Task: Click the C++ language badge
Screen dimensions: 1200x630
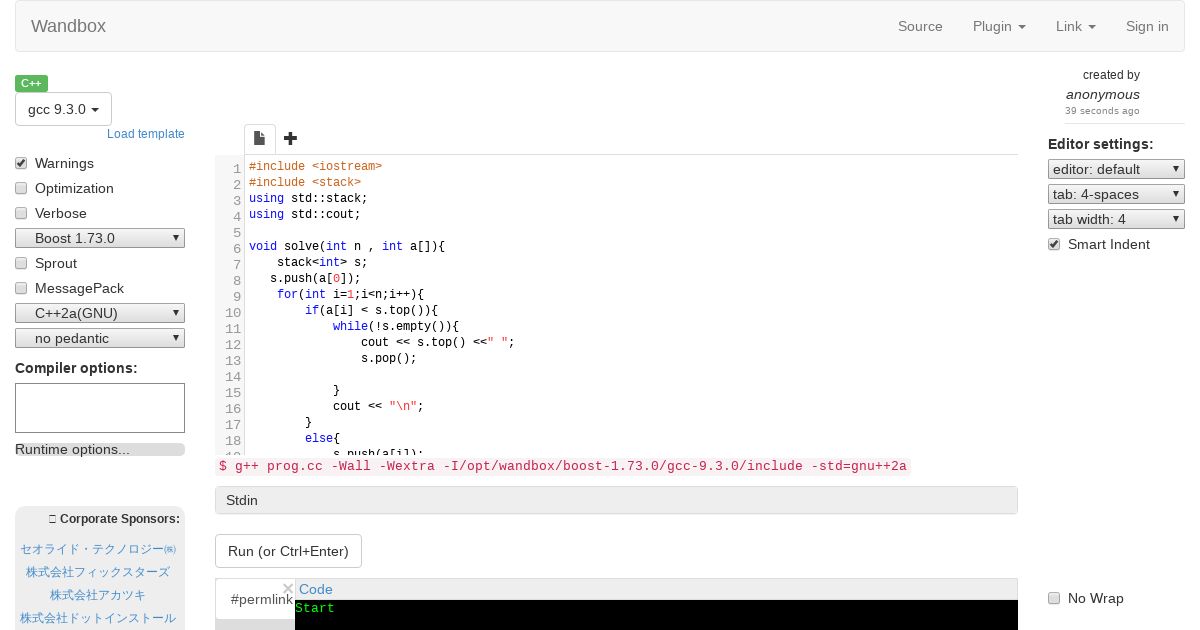Action: tap(31, 83)
